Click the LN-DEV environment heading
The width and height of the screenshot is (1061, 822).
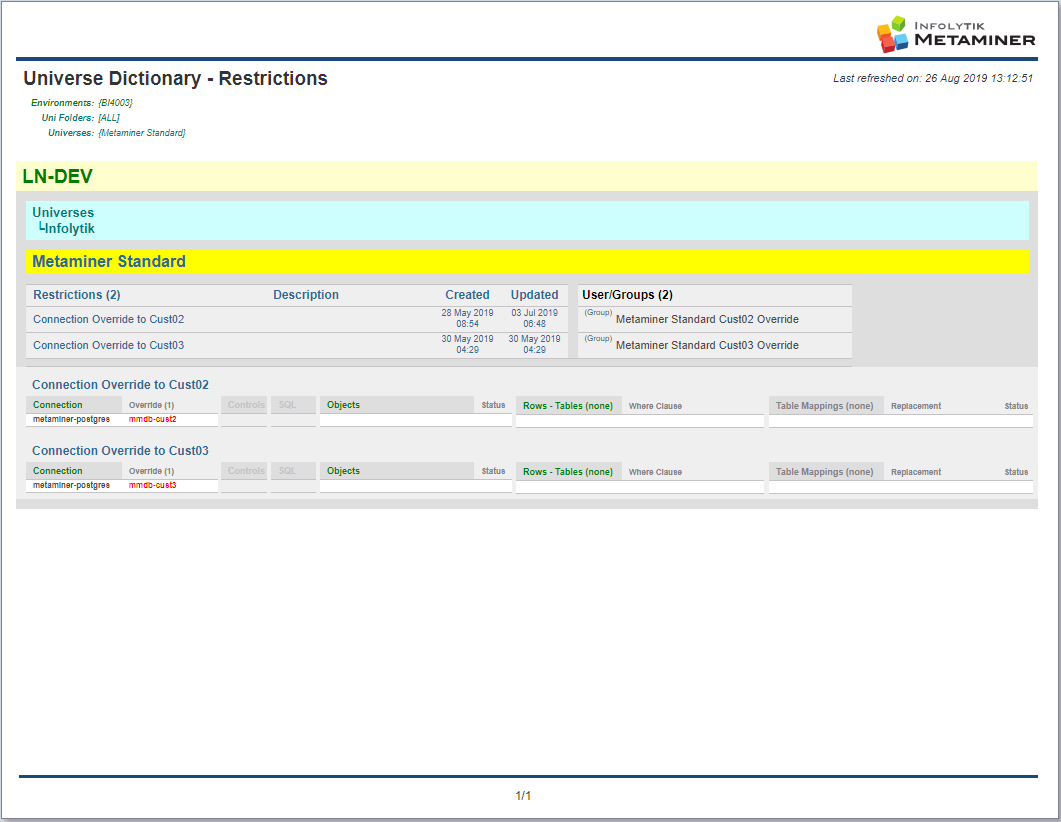pyautogui.click(x=58, y=177)
